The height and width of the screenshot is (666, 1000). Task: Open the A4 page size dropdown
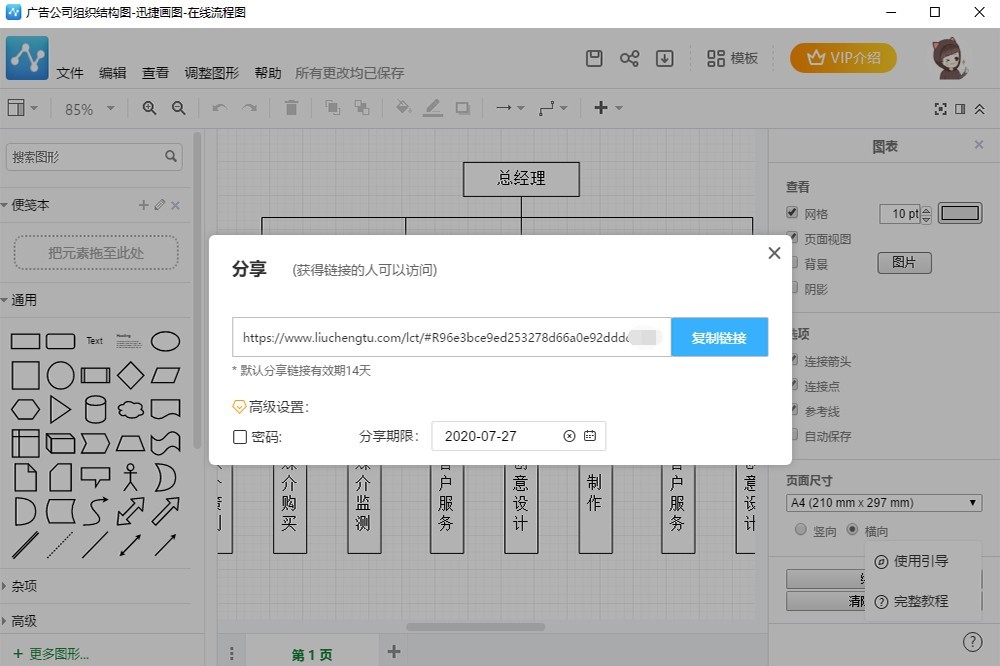(x=884, y=502)
